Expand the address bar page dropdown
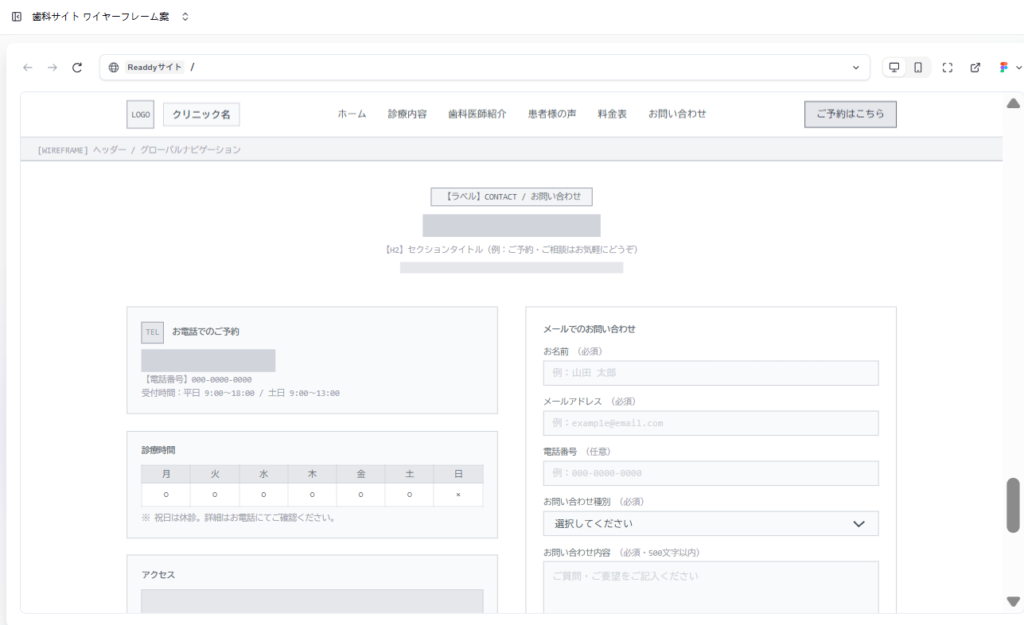Screen dimensions: 1024x625 click(x=855, y=67)
